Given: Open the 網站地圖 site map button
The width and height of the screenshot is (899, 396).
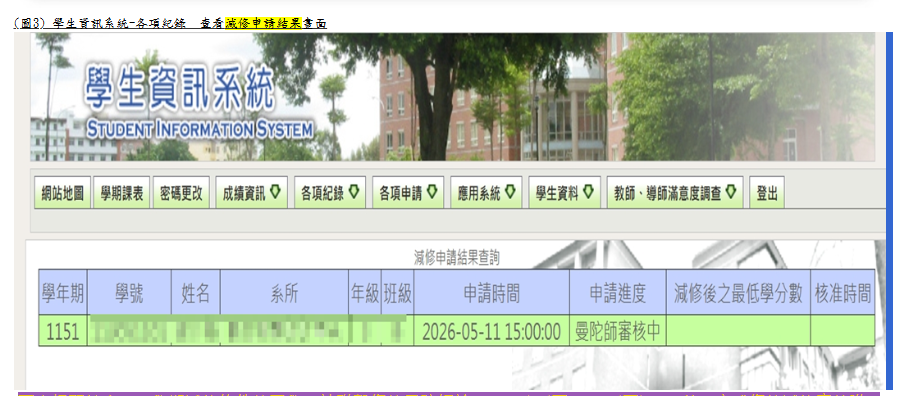Looking at the screenshot, I should (62, 193).
